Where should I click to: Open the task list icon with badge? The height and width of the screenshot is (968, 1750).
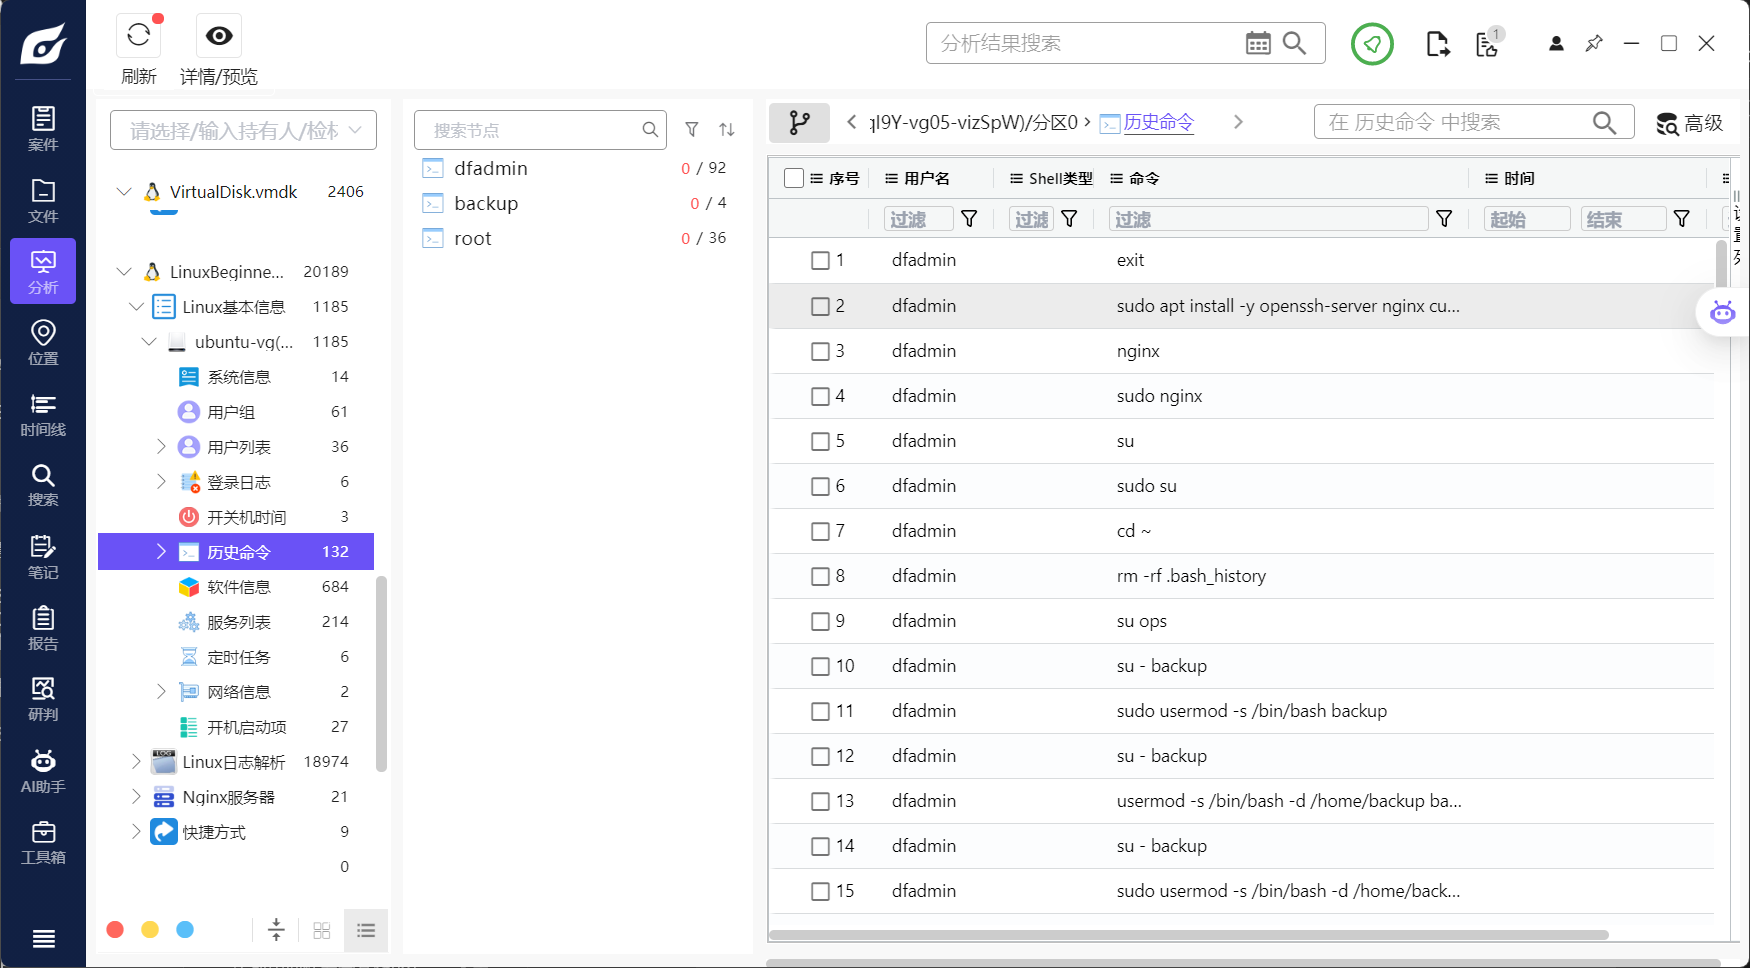(1488, 43)
